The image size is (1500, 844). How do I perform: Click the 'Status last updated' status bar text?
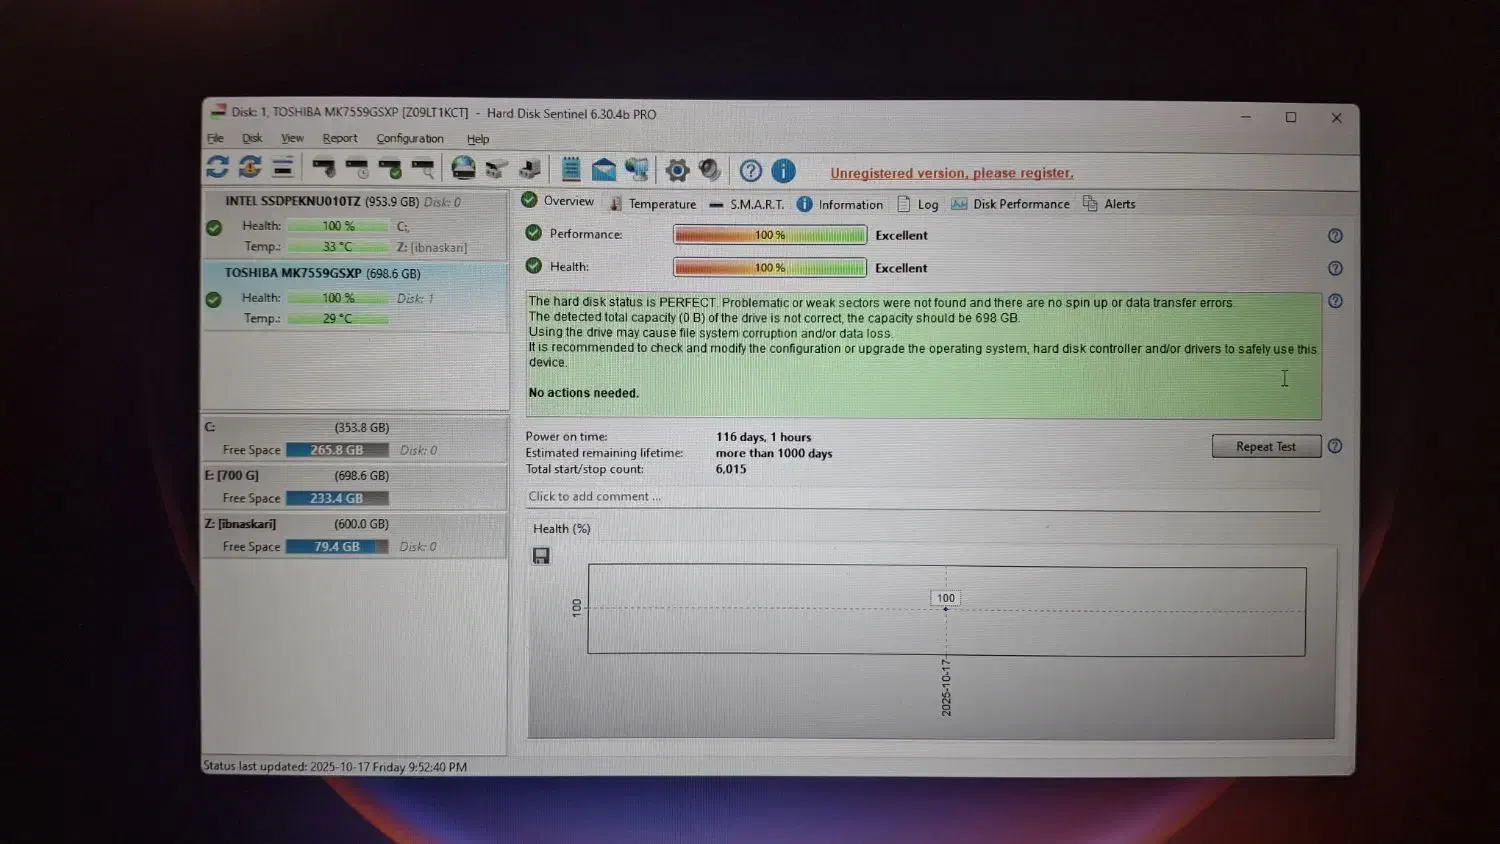335,767
